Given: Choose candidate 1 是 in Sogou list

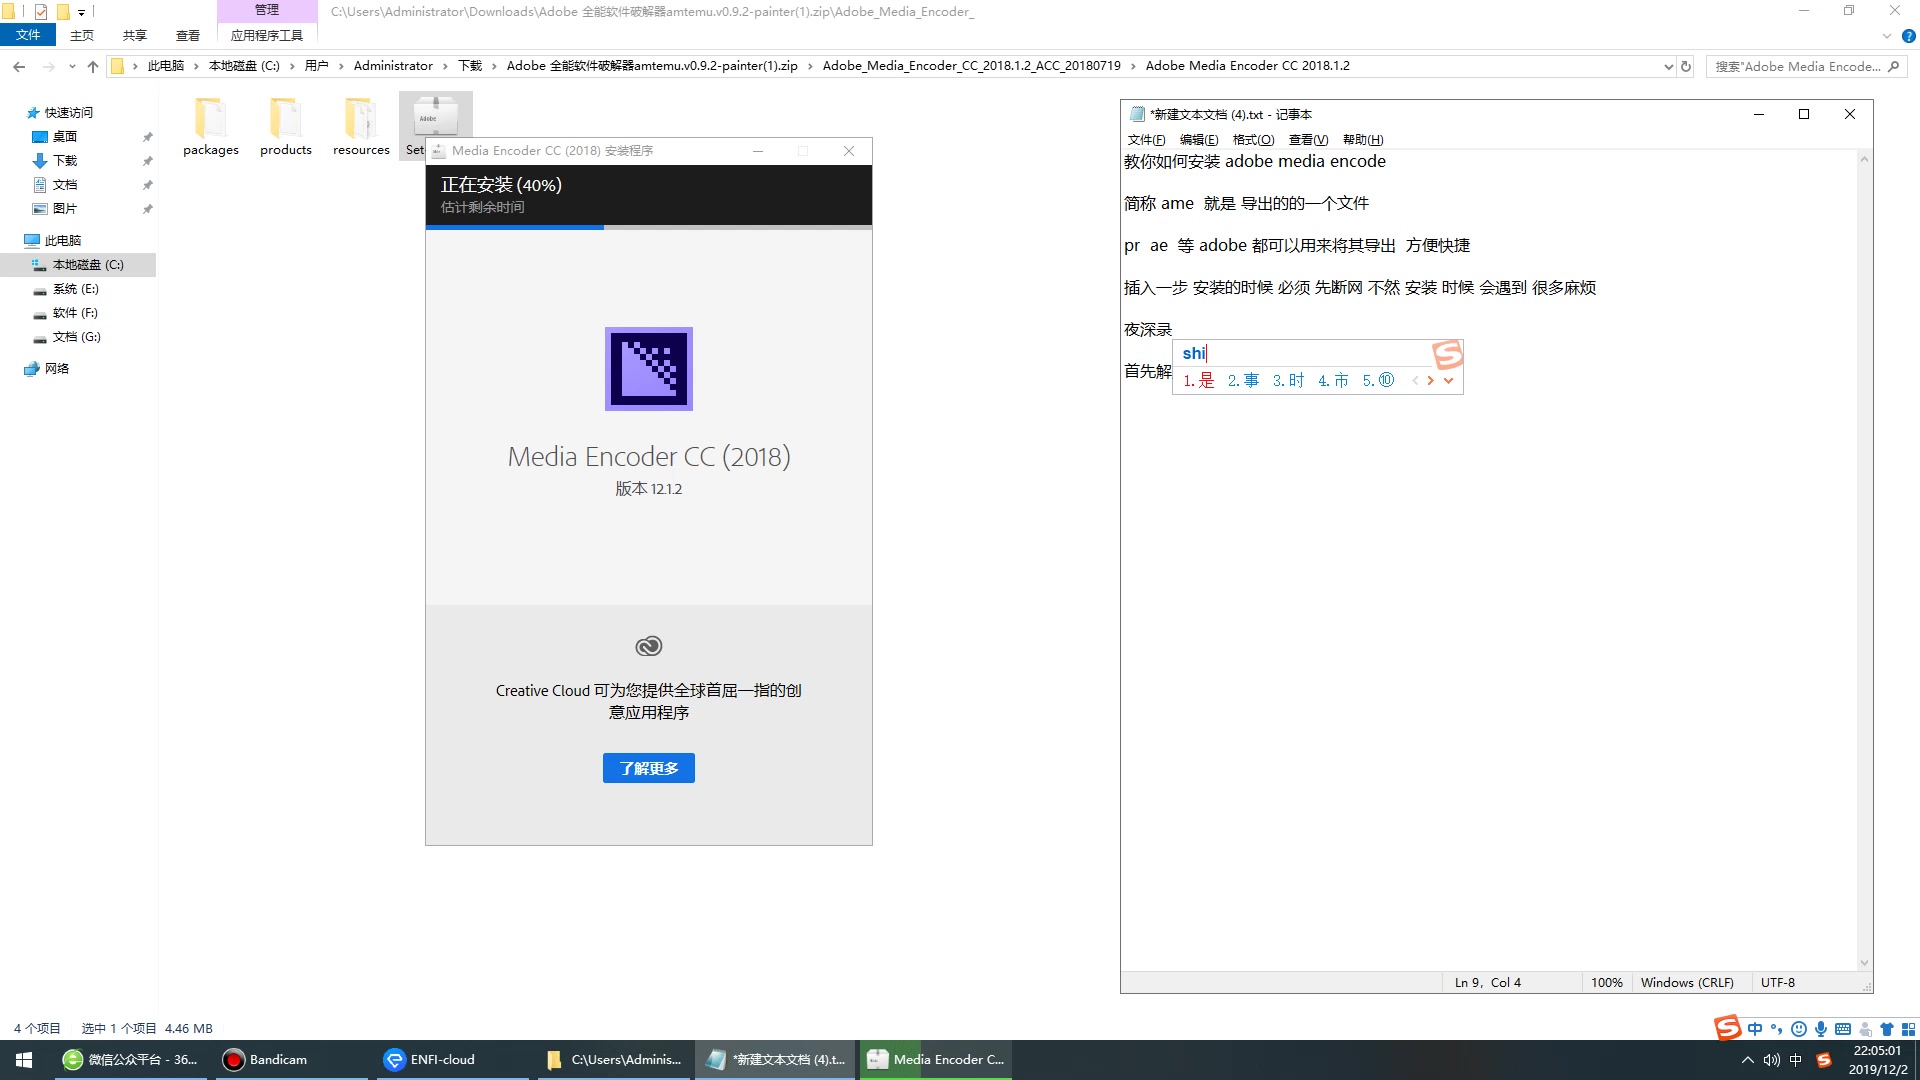Looking at the screenshot, I should 1198,380.
